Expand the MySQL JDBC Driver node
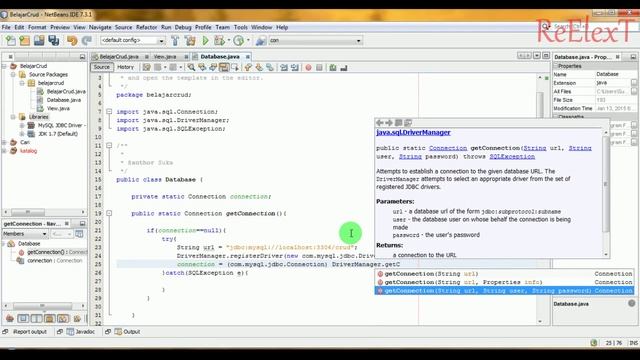 click(22, 125)
